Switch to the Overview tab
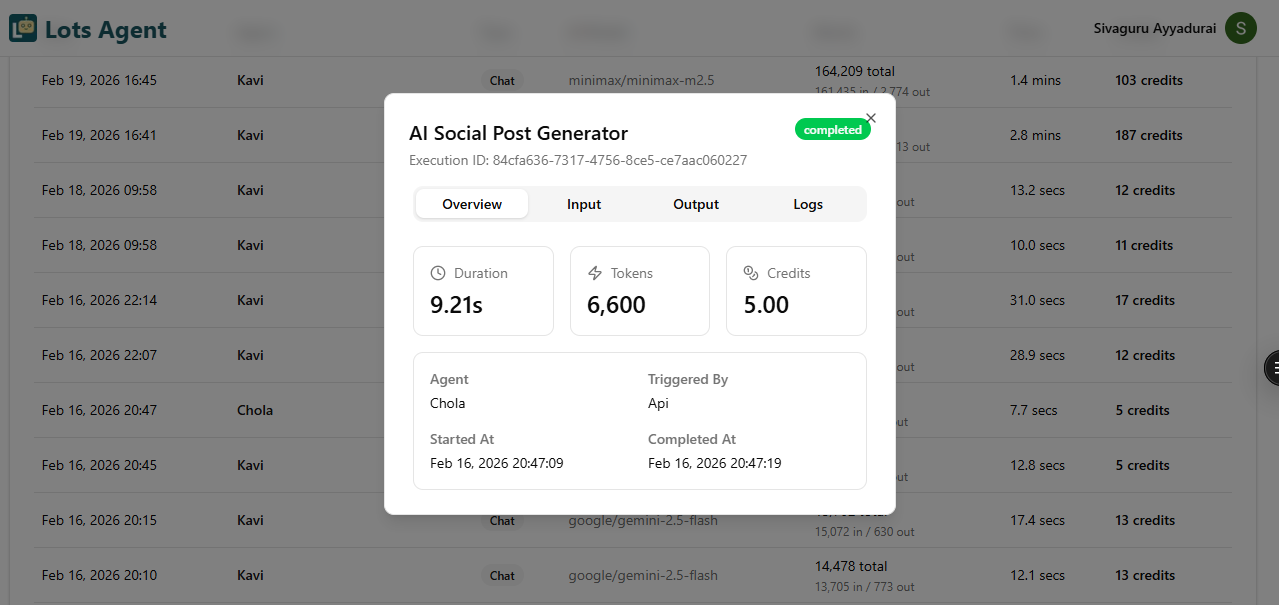Screen dimensions: 1279x605 [x=472, y=204]
